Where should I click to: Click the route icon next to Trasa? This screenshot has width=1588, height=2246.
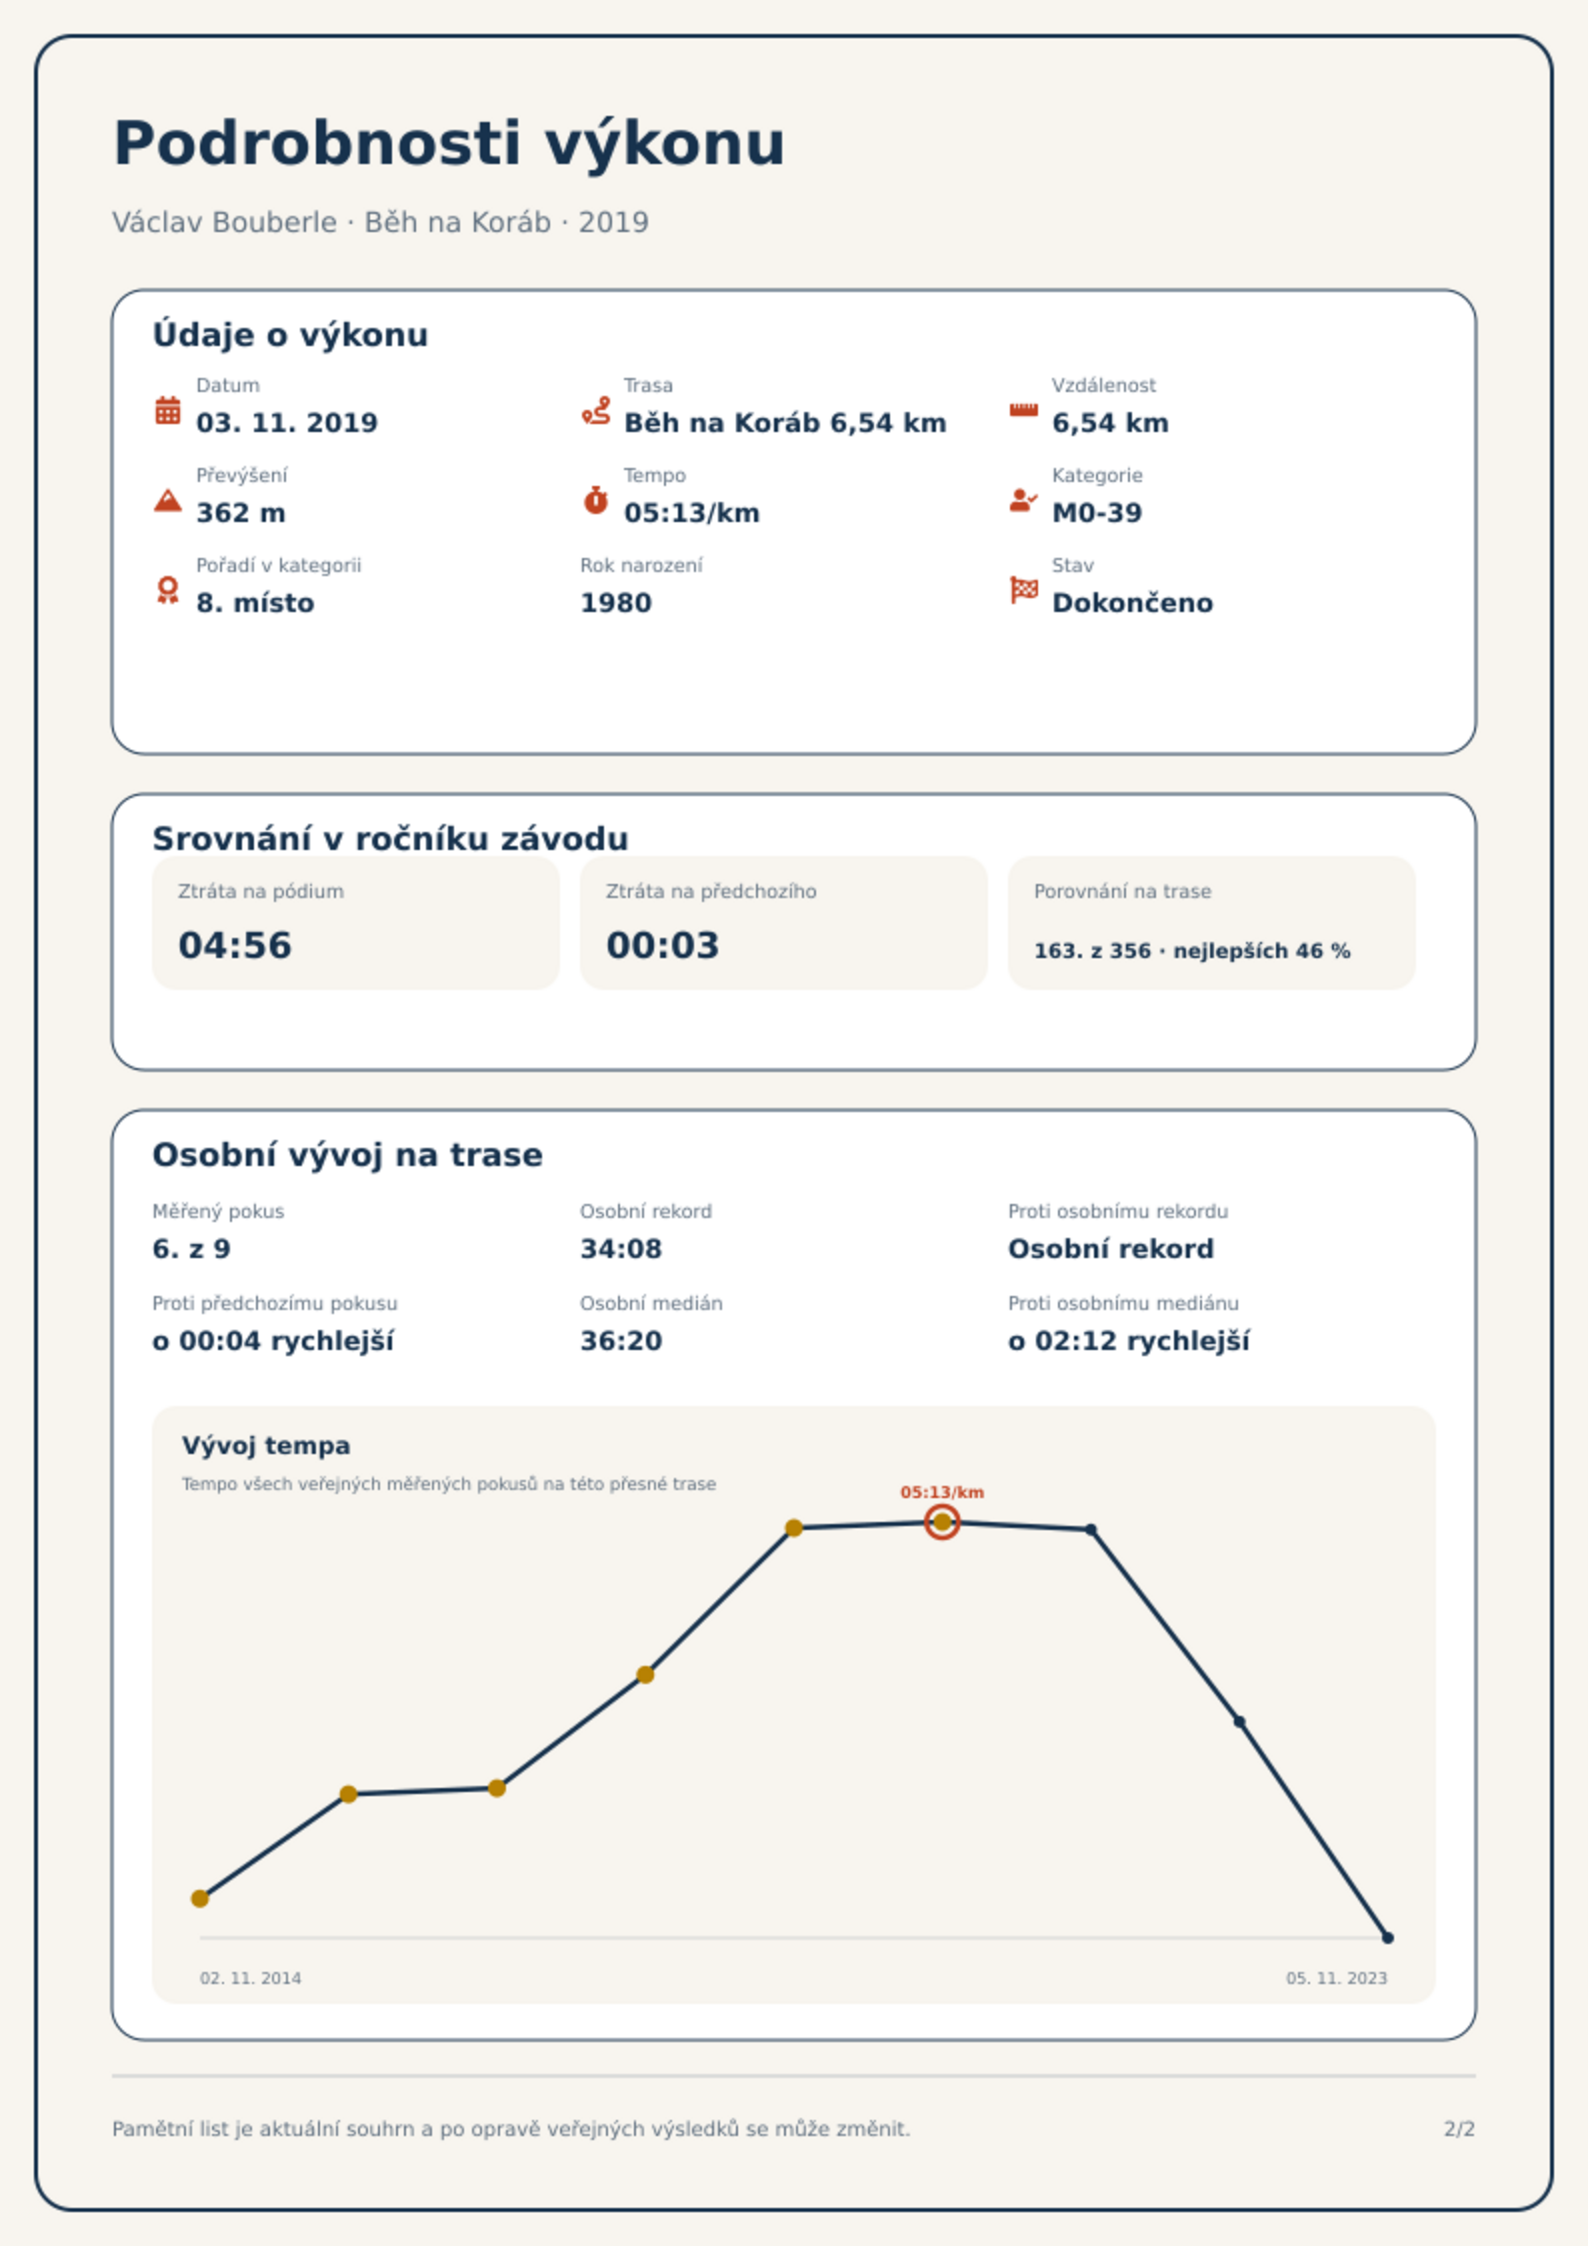tap(596, 410)
